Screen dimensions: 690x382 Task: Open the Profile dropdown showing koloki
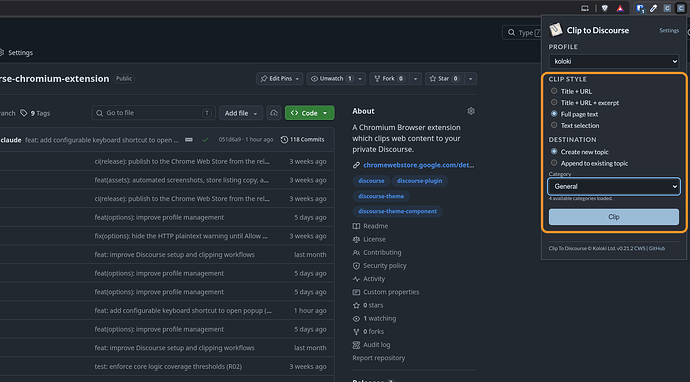[614, 61]
